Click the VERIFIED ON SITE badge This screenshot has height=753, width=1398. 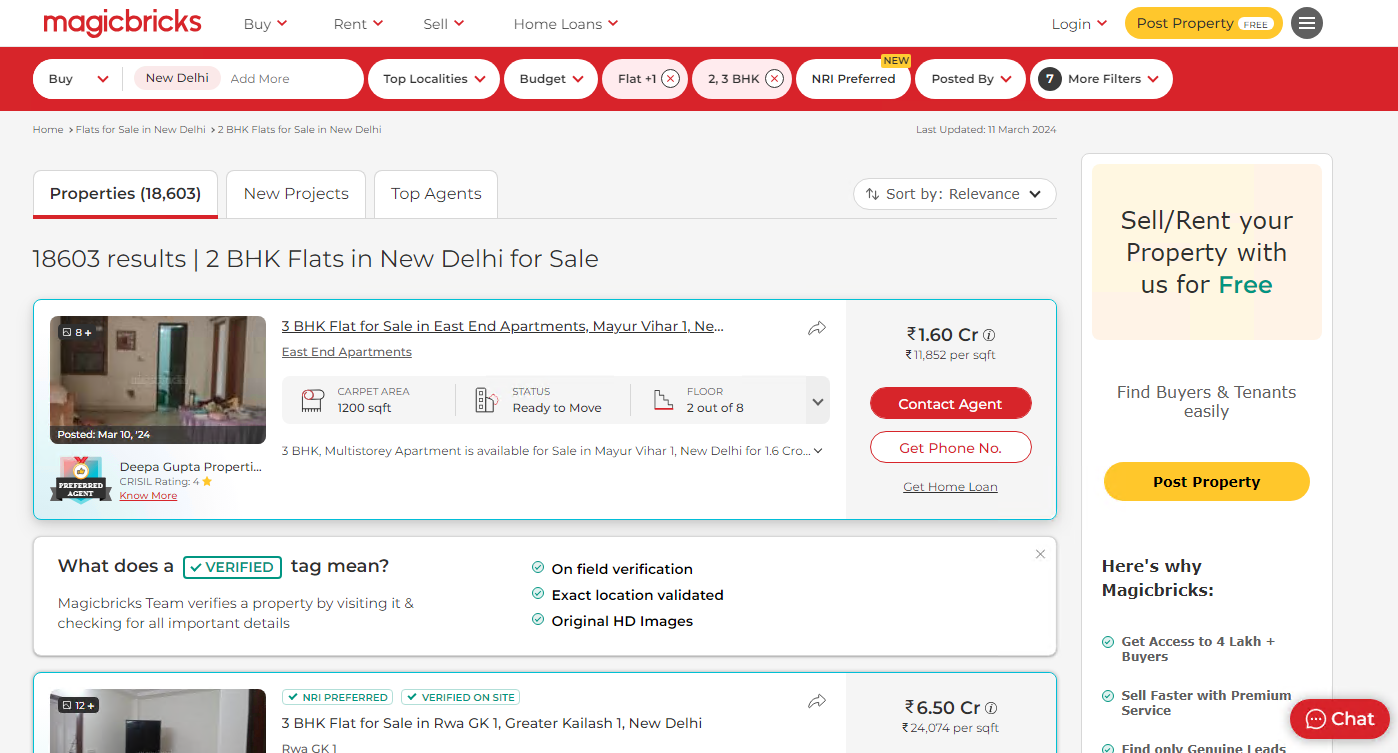(460, 697)
